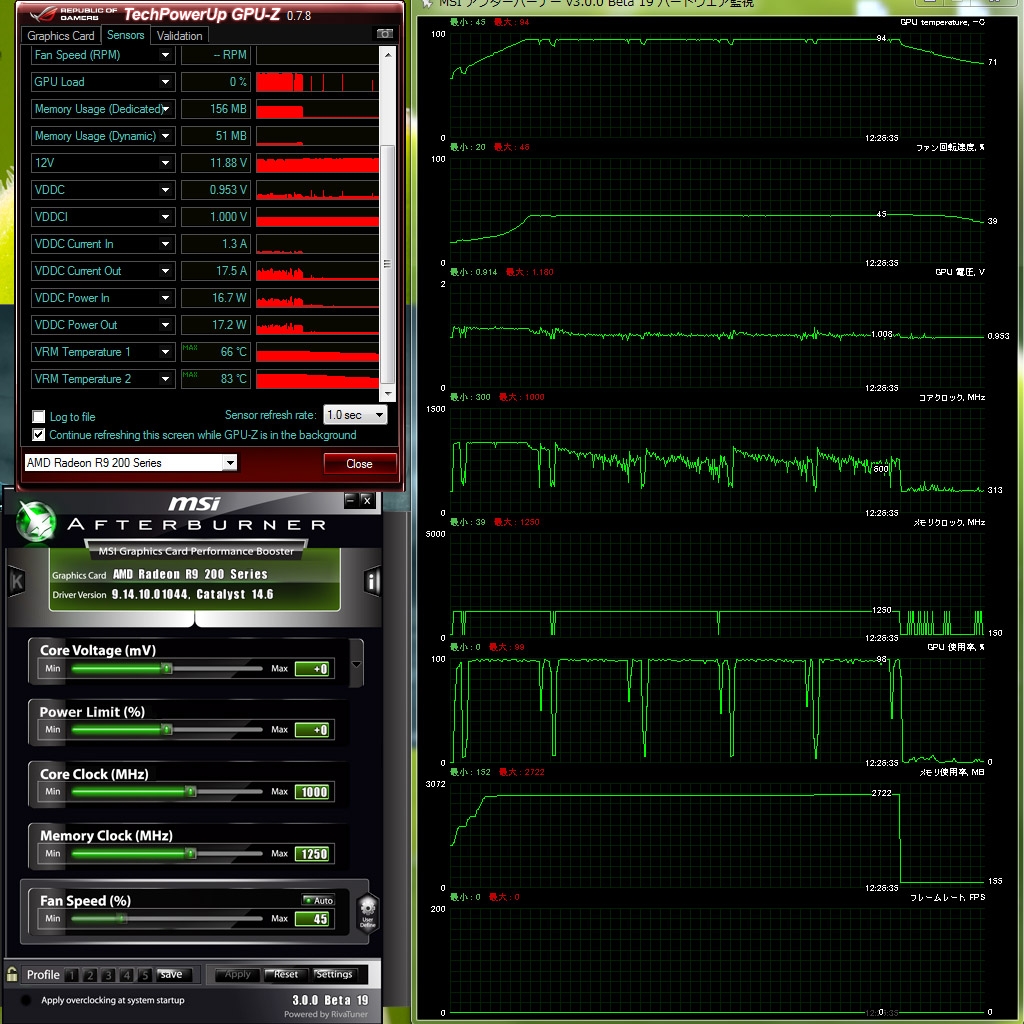
Task: Open AMD Radeon R9 200 Series selector
Action: coord(131,462)
